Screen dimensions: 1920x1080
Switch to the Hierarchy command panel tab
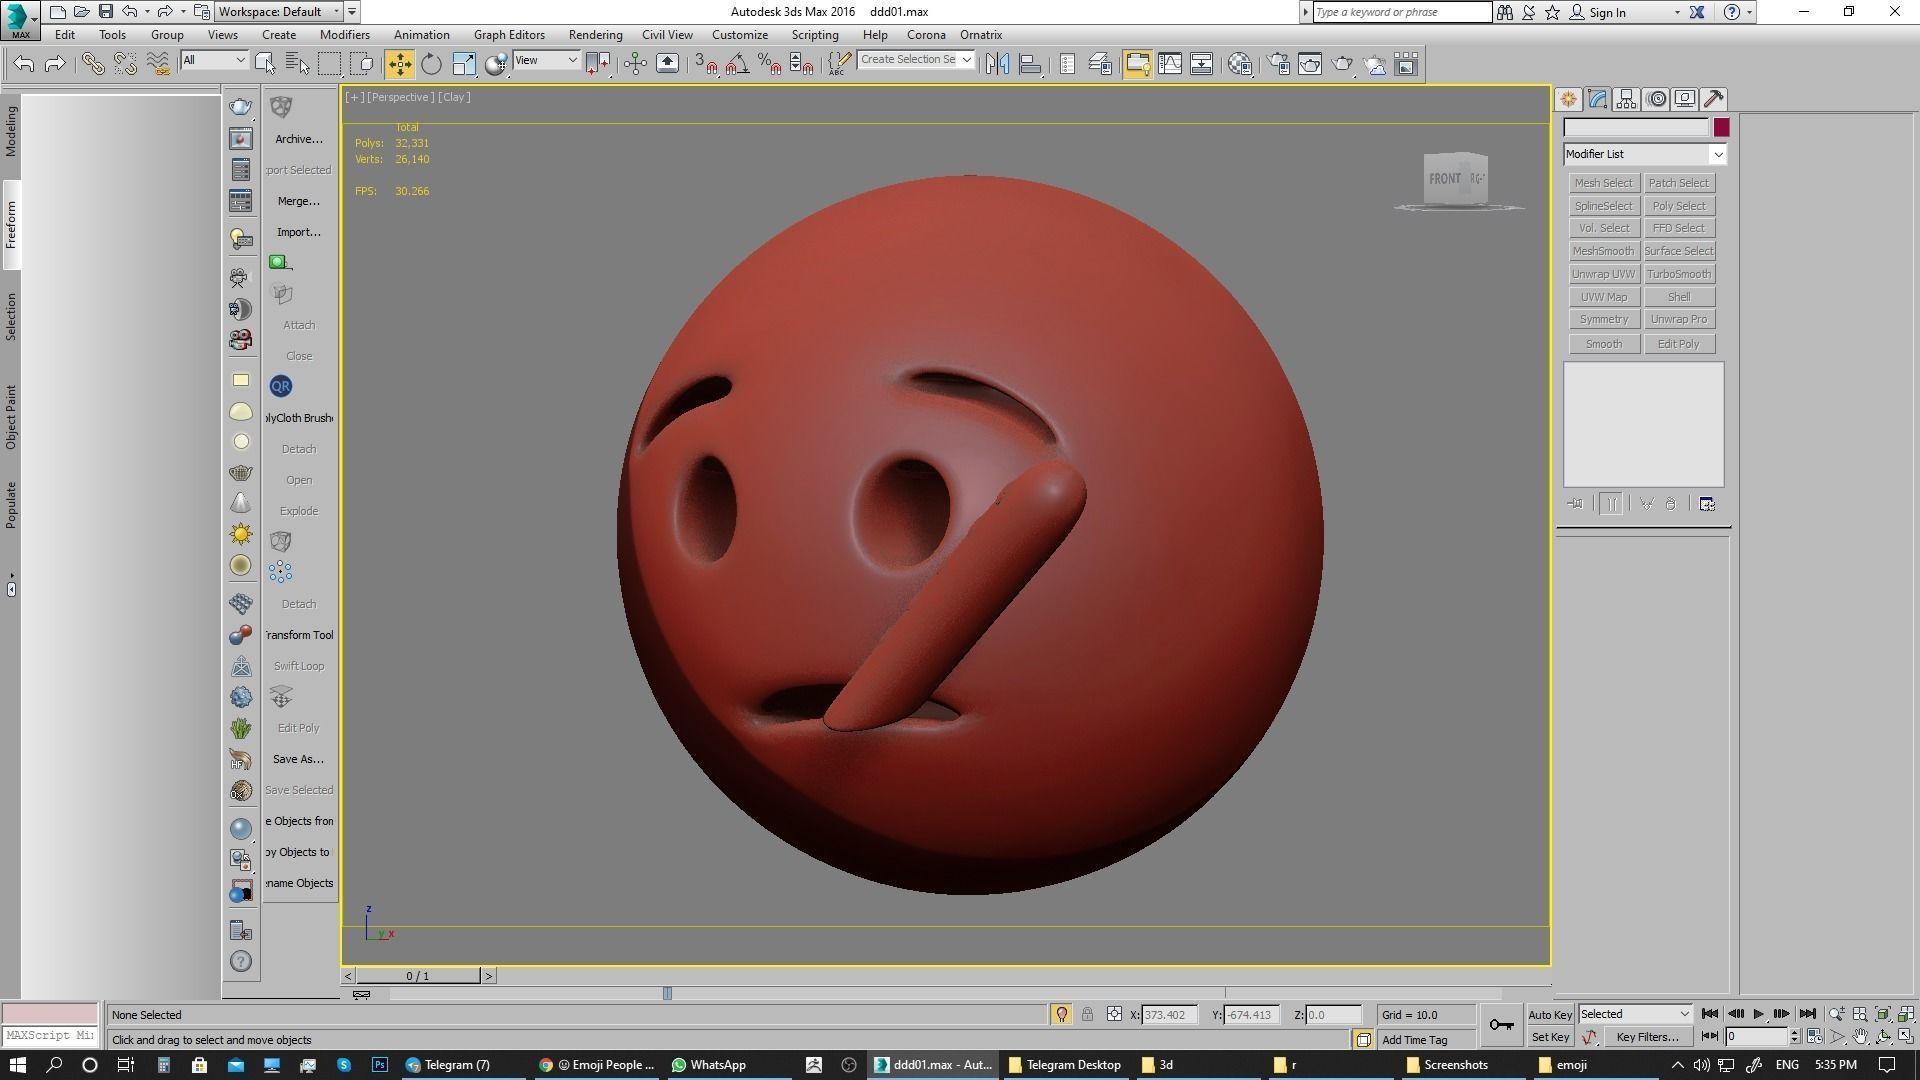click(1626, 99)
